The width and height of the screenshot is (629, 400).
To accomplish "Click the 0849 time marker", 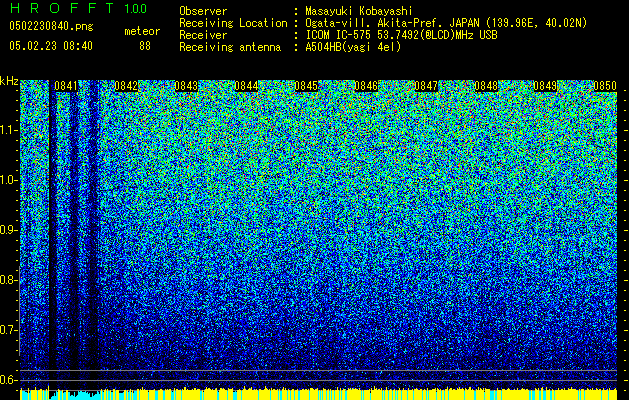I will pos(546,86).
